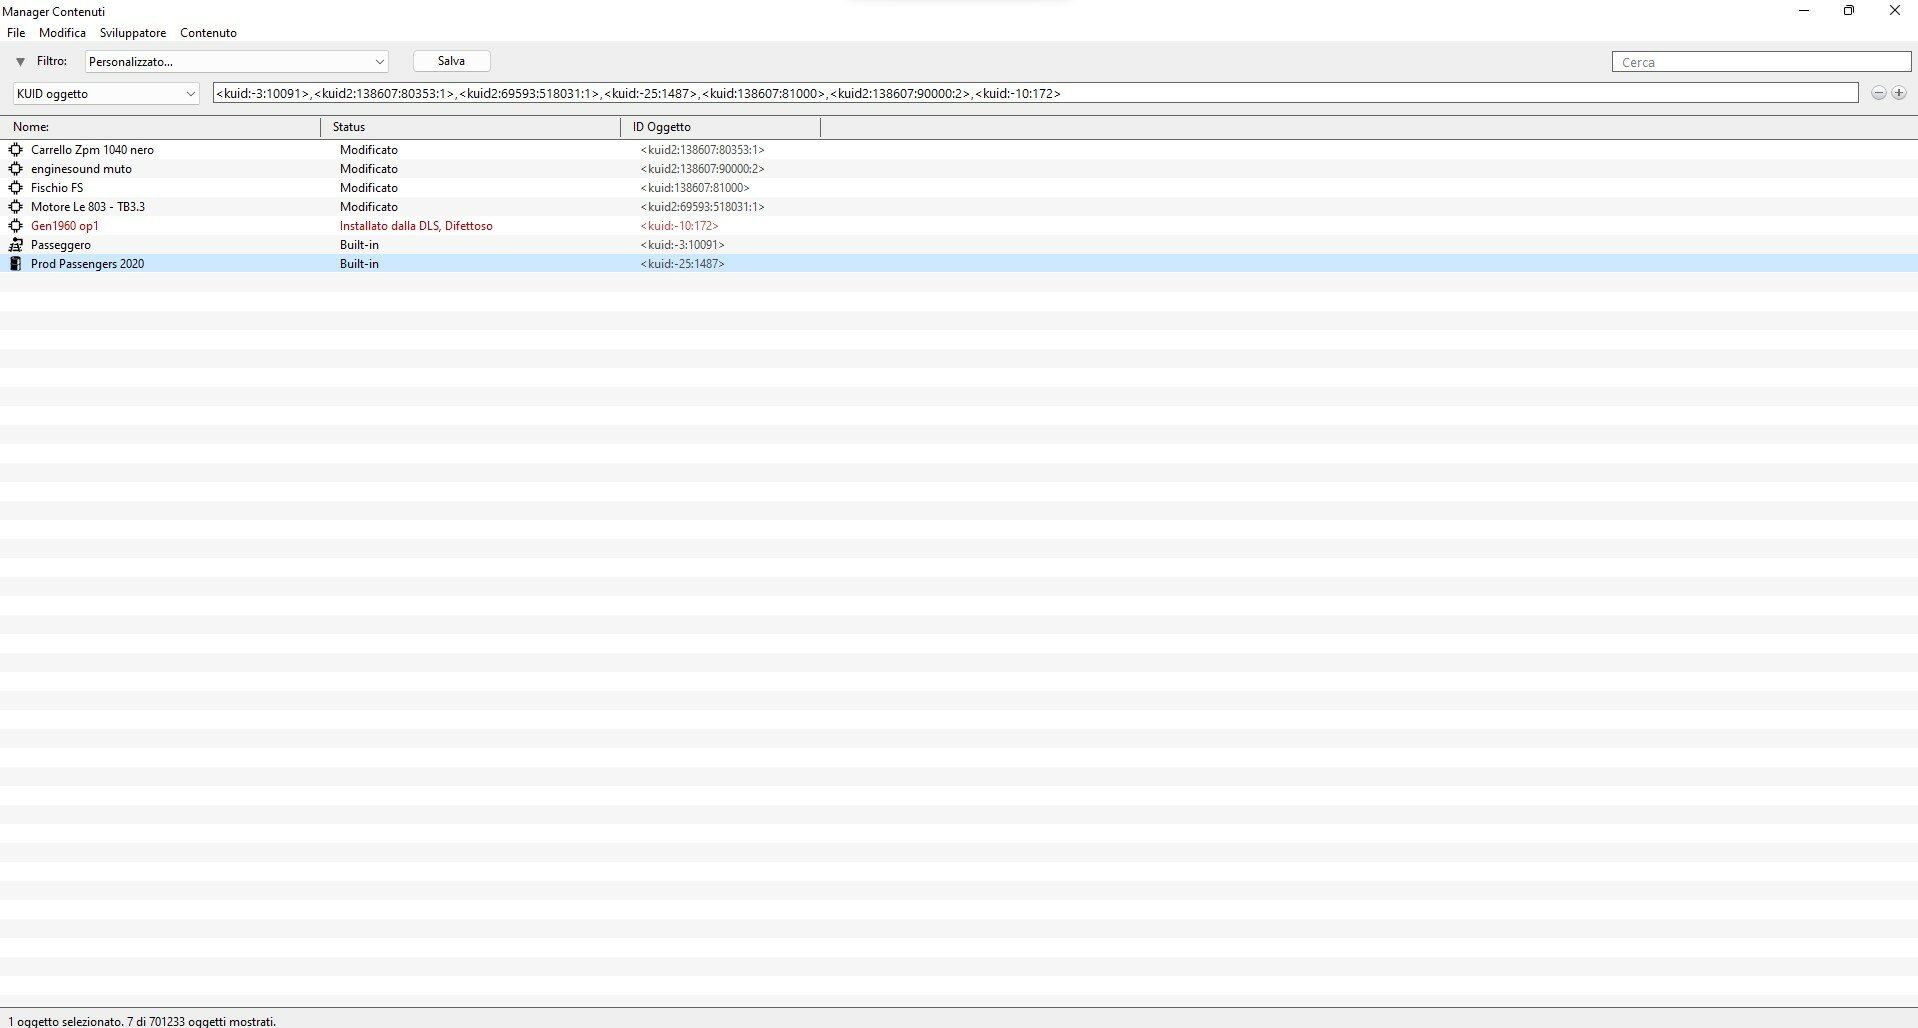This screenshot has width=1918, height=1028.
Task: Minimize the Manager Contenuti window
Action: pos(1804,11)
